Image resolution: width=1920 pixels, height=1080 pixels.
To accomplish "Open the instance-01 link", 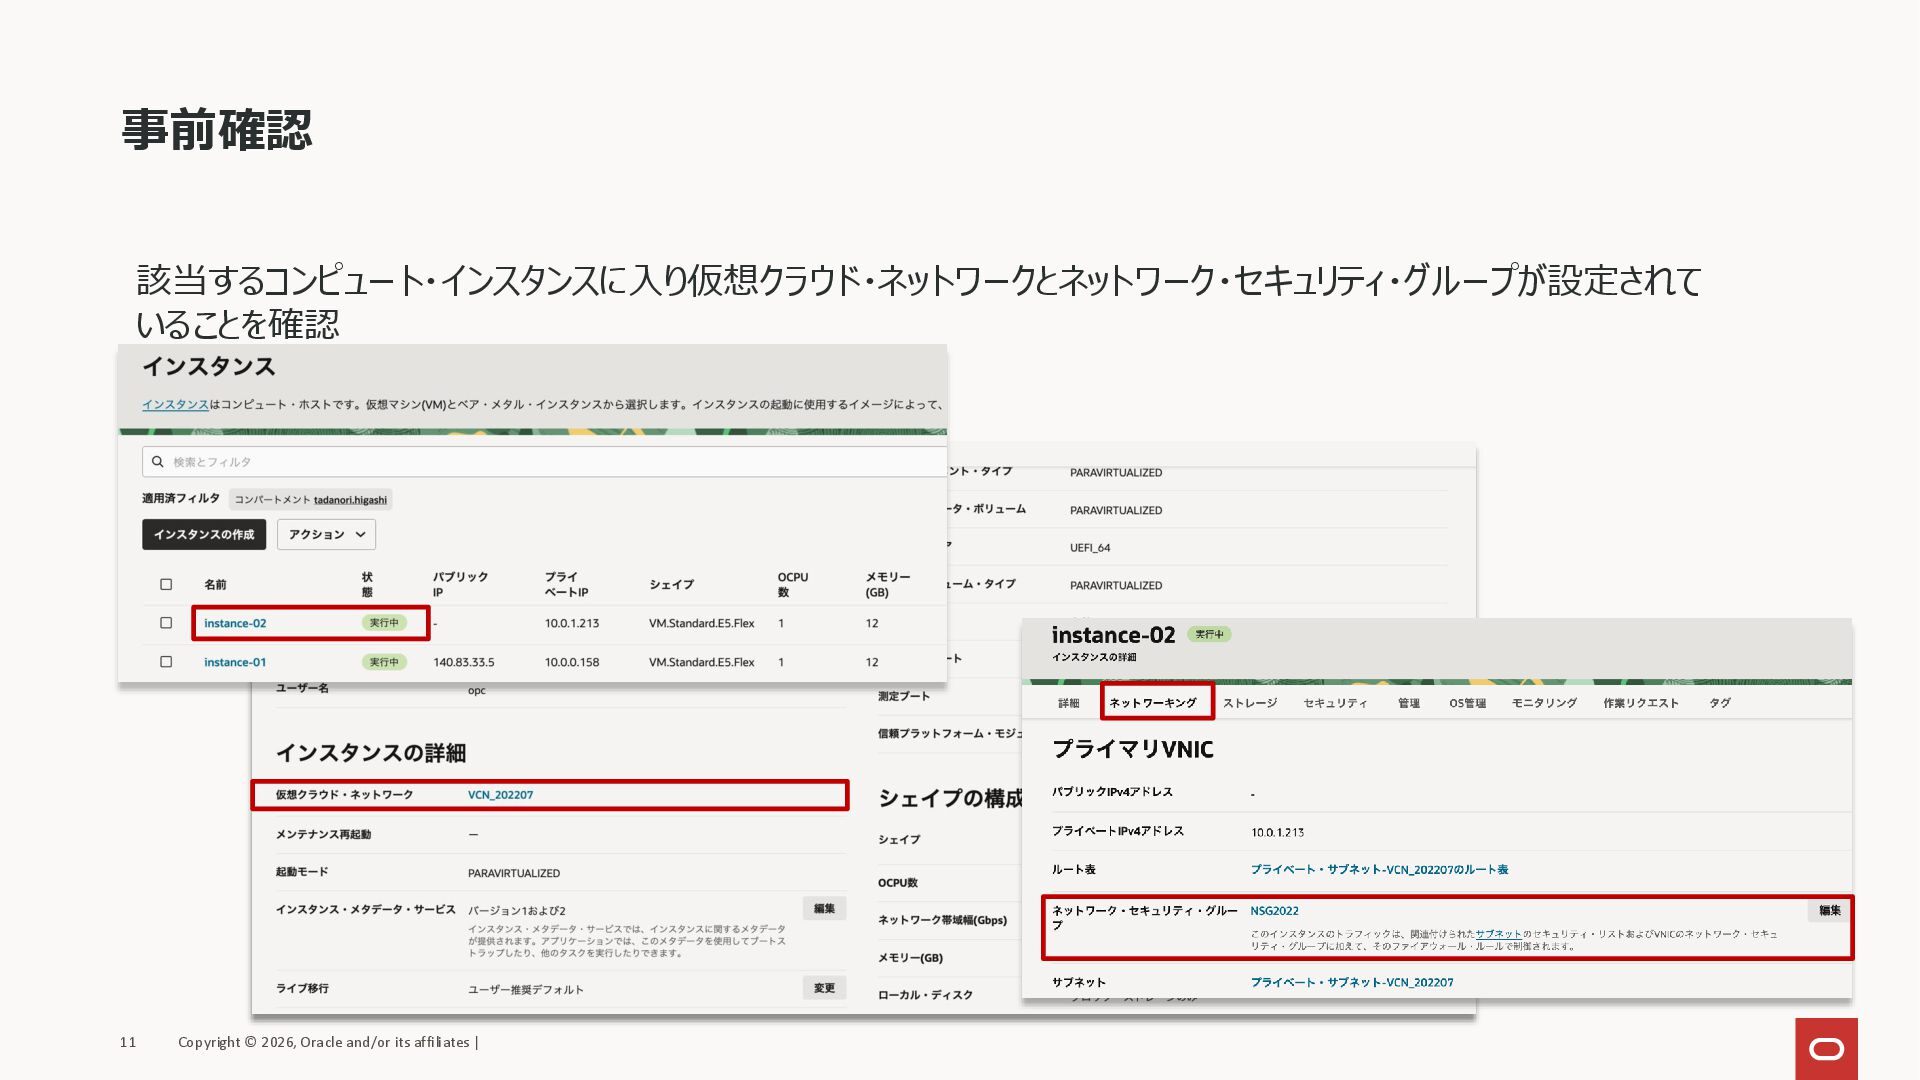I will coord(235,663).
